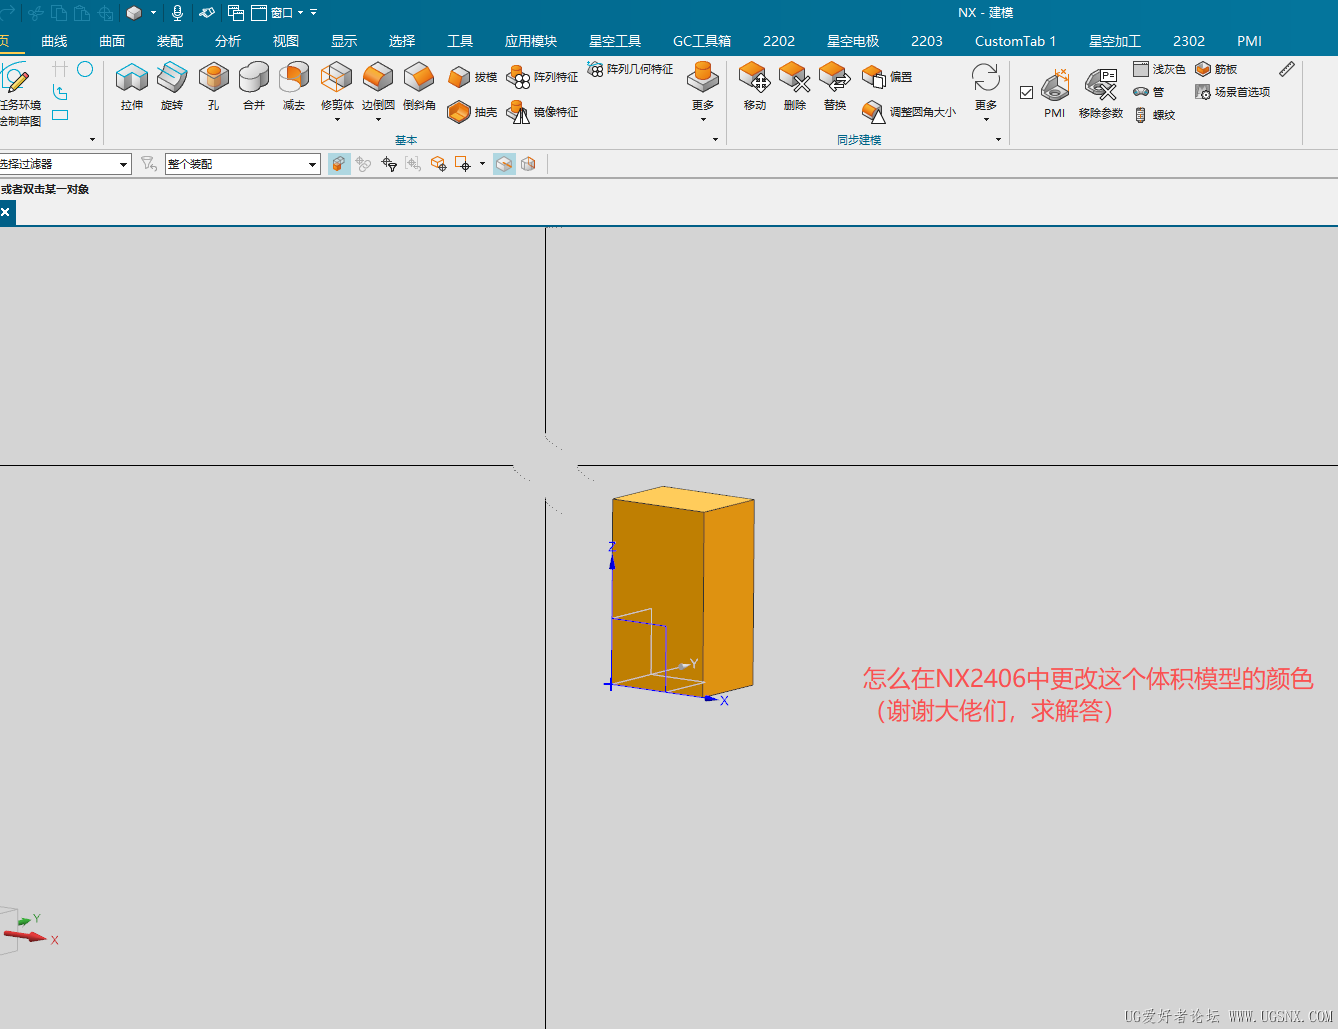This screenshot has width=1338, height=1029.
Task: Open the CustomTab 1 tab
Action: click(x=1015, y=41)
